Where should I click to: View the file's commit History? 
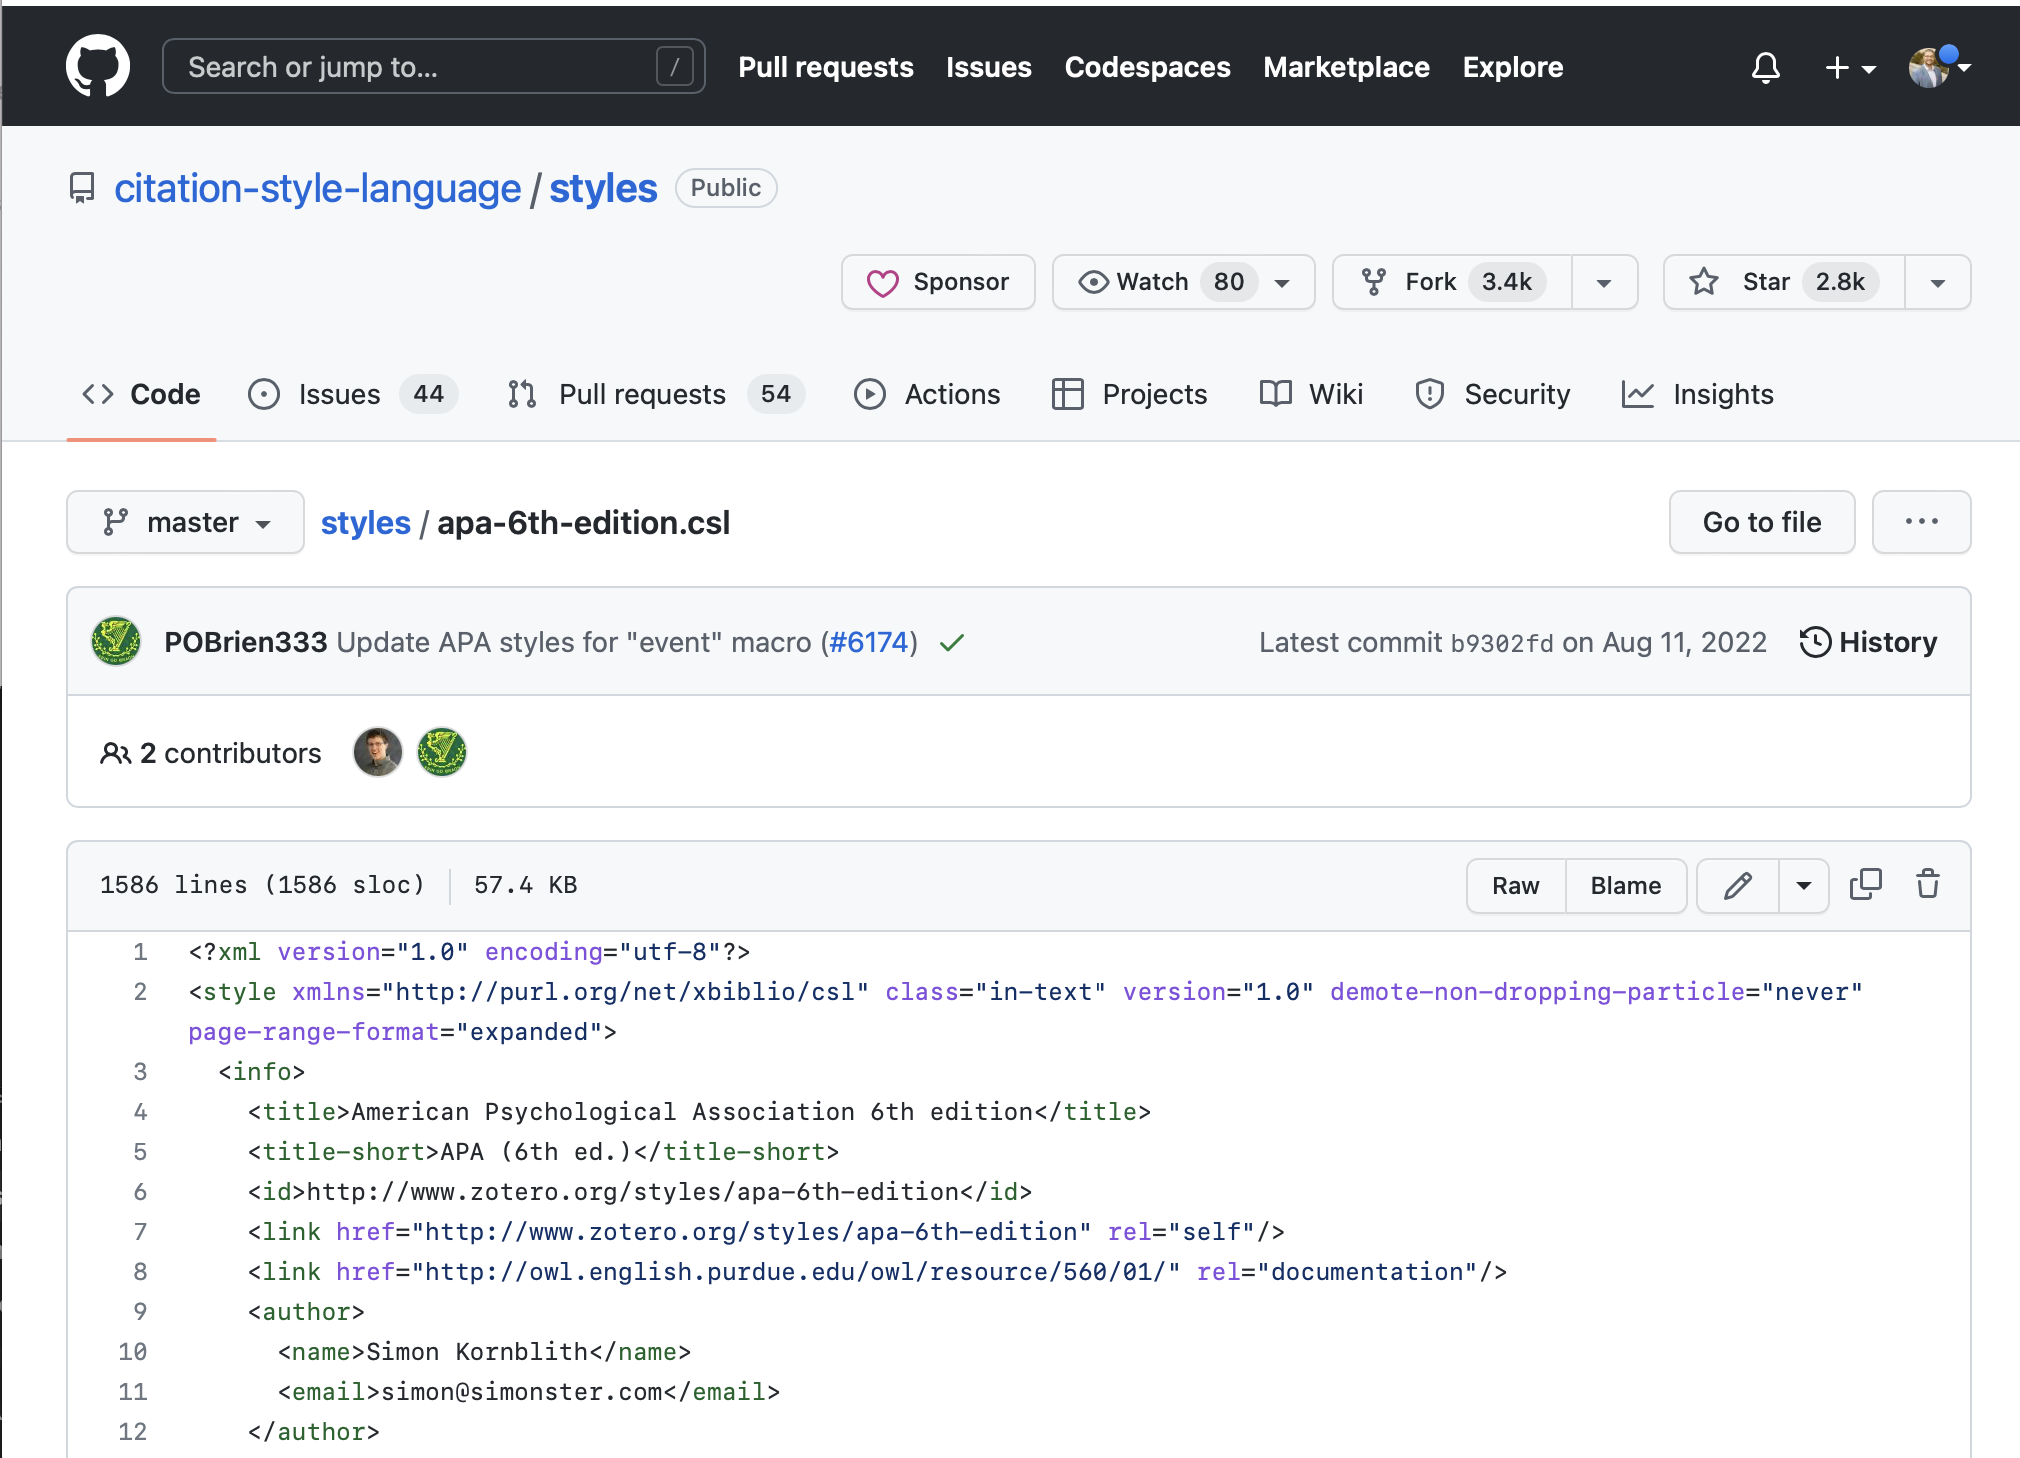click(1868, 642)
